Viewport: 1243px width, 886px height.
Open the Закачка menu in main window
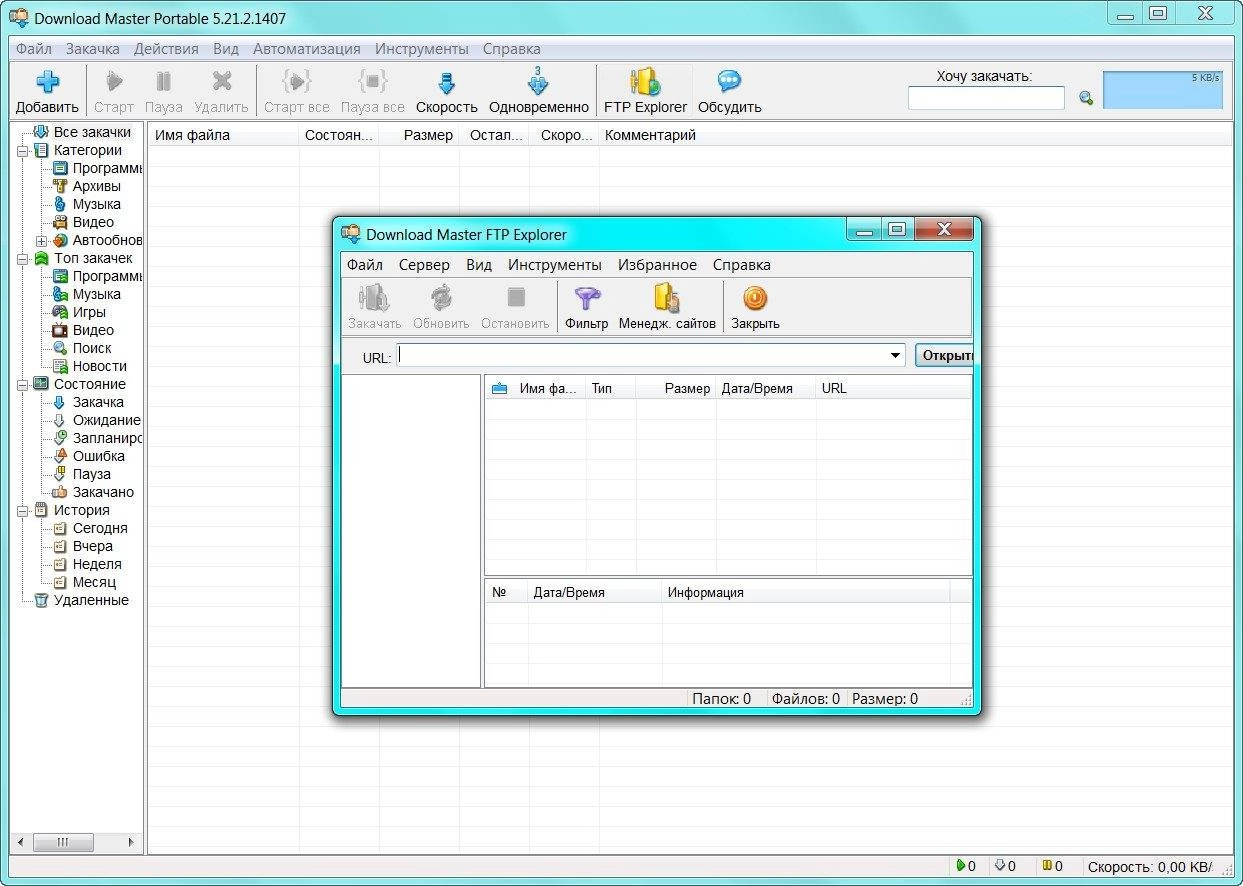(92, 48)
